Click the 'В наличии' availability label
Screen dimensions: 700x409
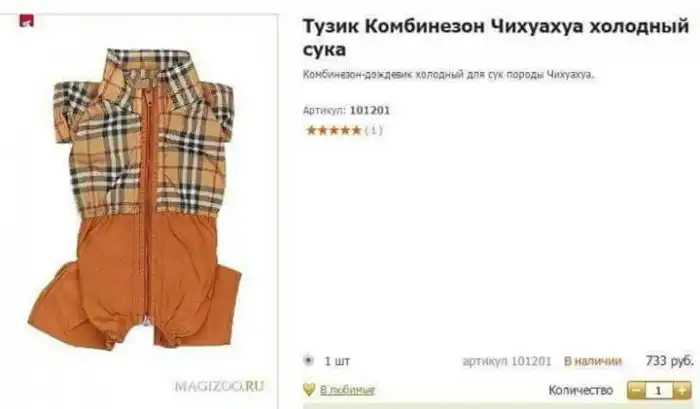coord(592,361)
